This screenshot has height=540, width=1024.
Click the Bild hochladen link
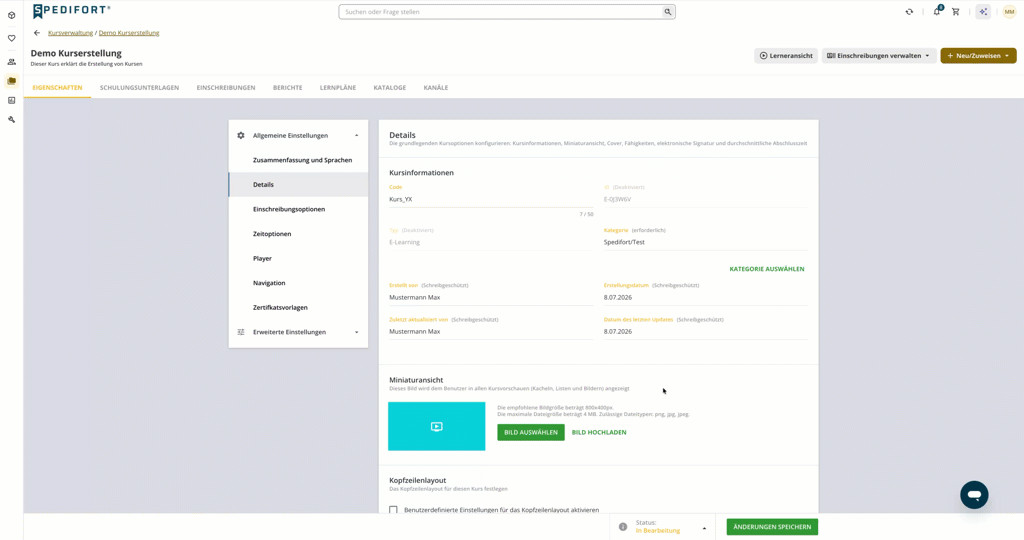tap(599, 432)
